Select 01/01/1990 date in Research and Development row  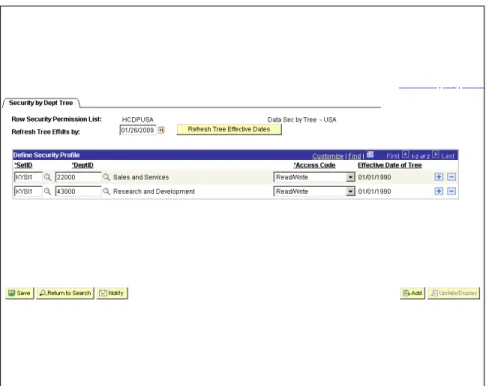click(x=375, y=192)
